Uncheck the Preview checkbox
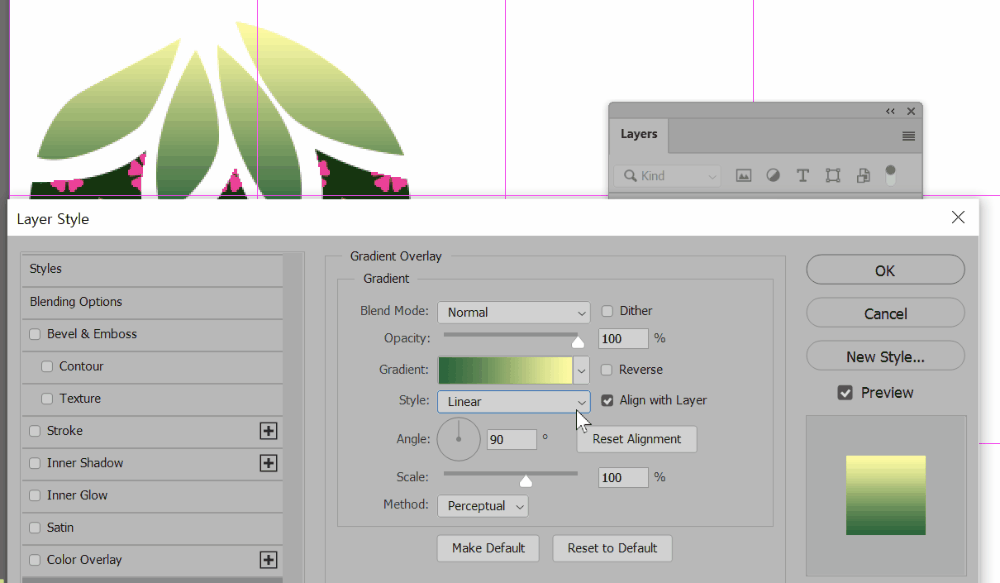Image resolution: width=1000 pixels, height=583 pixels. [845, 393]
